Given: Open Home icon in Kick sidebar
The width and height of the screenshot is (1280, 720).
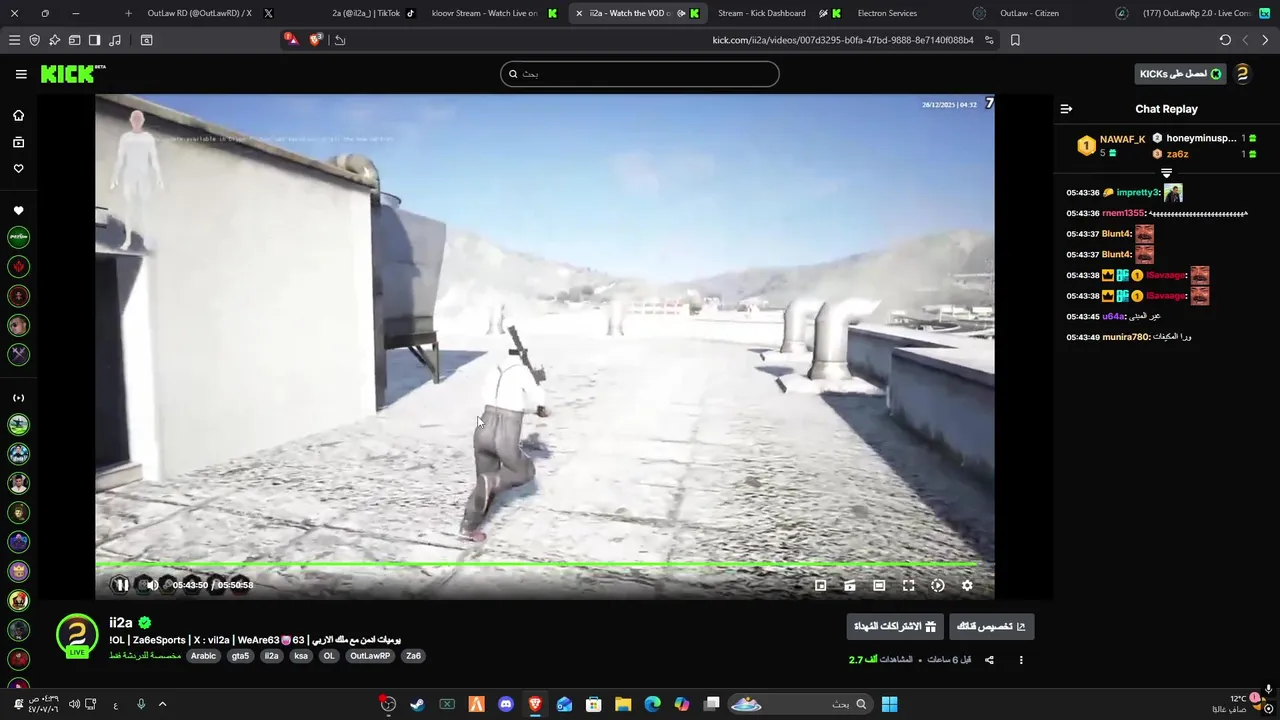Looking at the screenshot, I should [18, 115].
